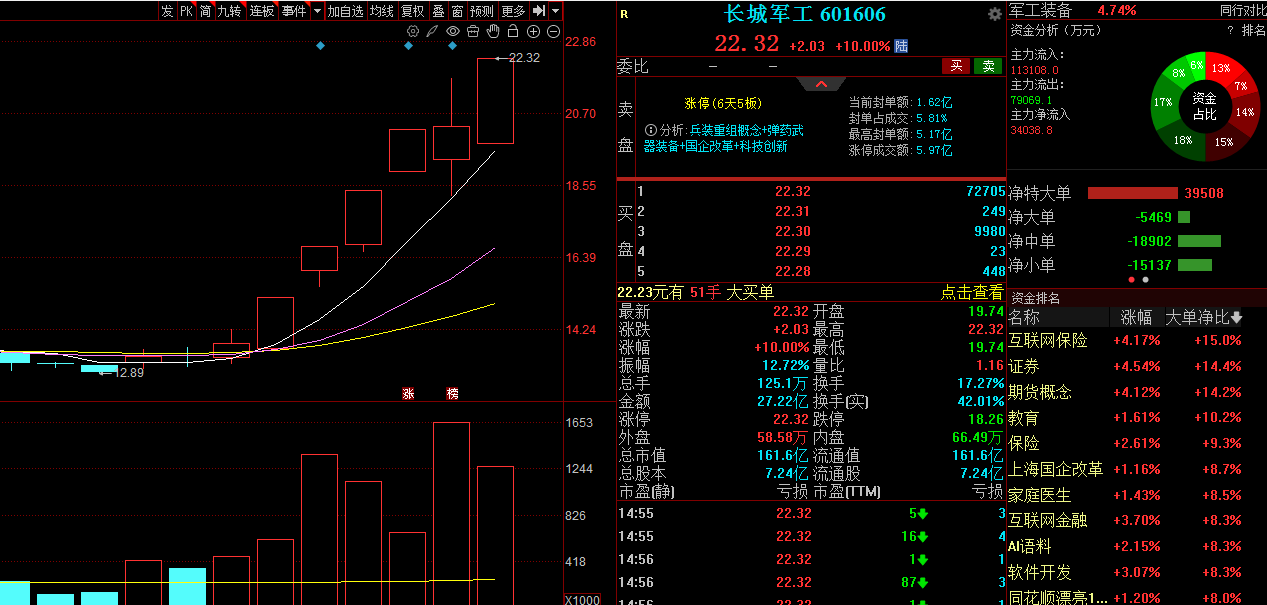The width and height of the screenshot is (1267, 605).
Task: Click the collapse panel arrow icon
Action: click(x=539, y=11)
